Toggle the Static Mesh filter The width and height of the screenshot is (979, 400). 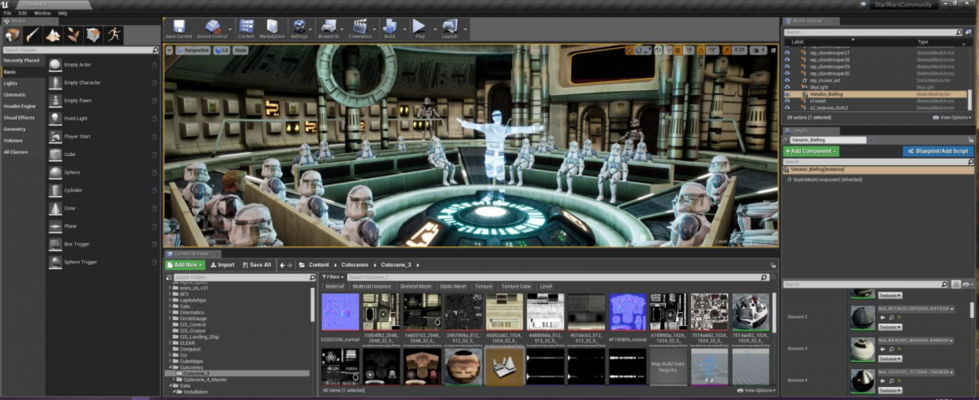click(x=453, y=286)
